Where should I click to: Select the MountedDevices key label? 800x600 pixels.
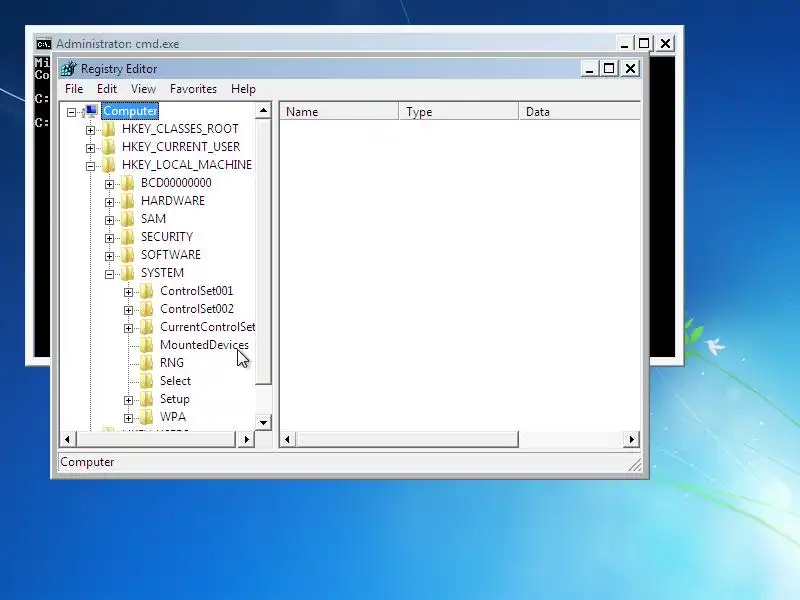click(x=204, y=345)
